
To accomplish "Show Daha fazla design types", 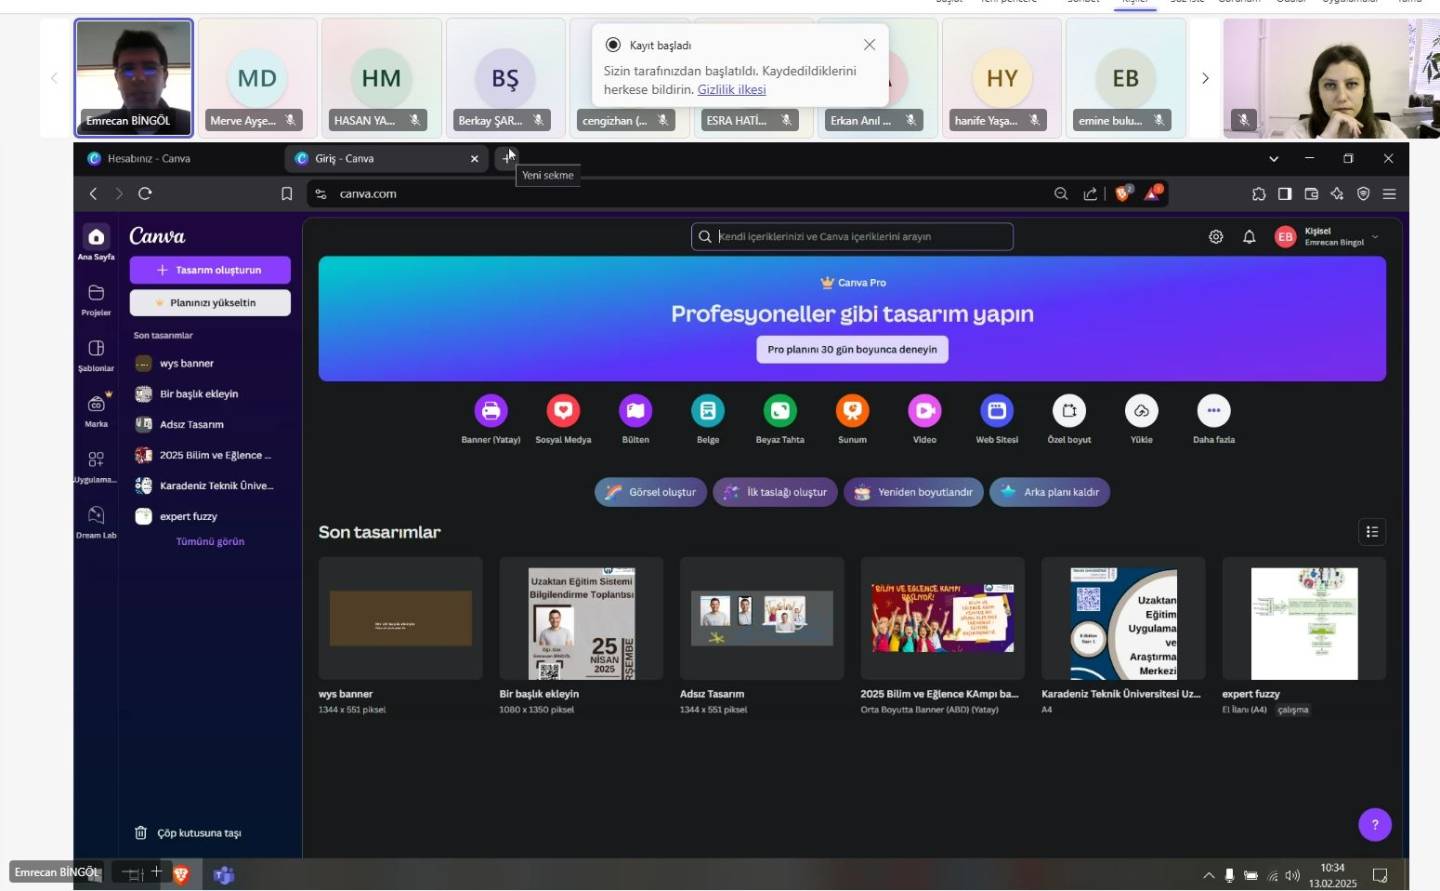I will [1213, 411].
